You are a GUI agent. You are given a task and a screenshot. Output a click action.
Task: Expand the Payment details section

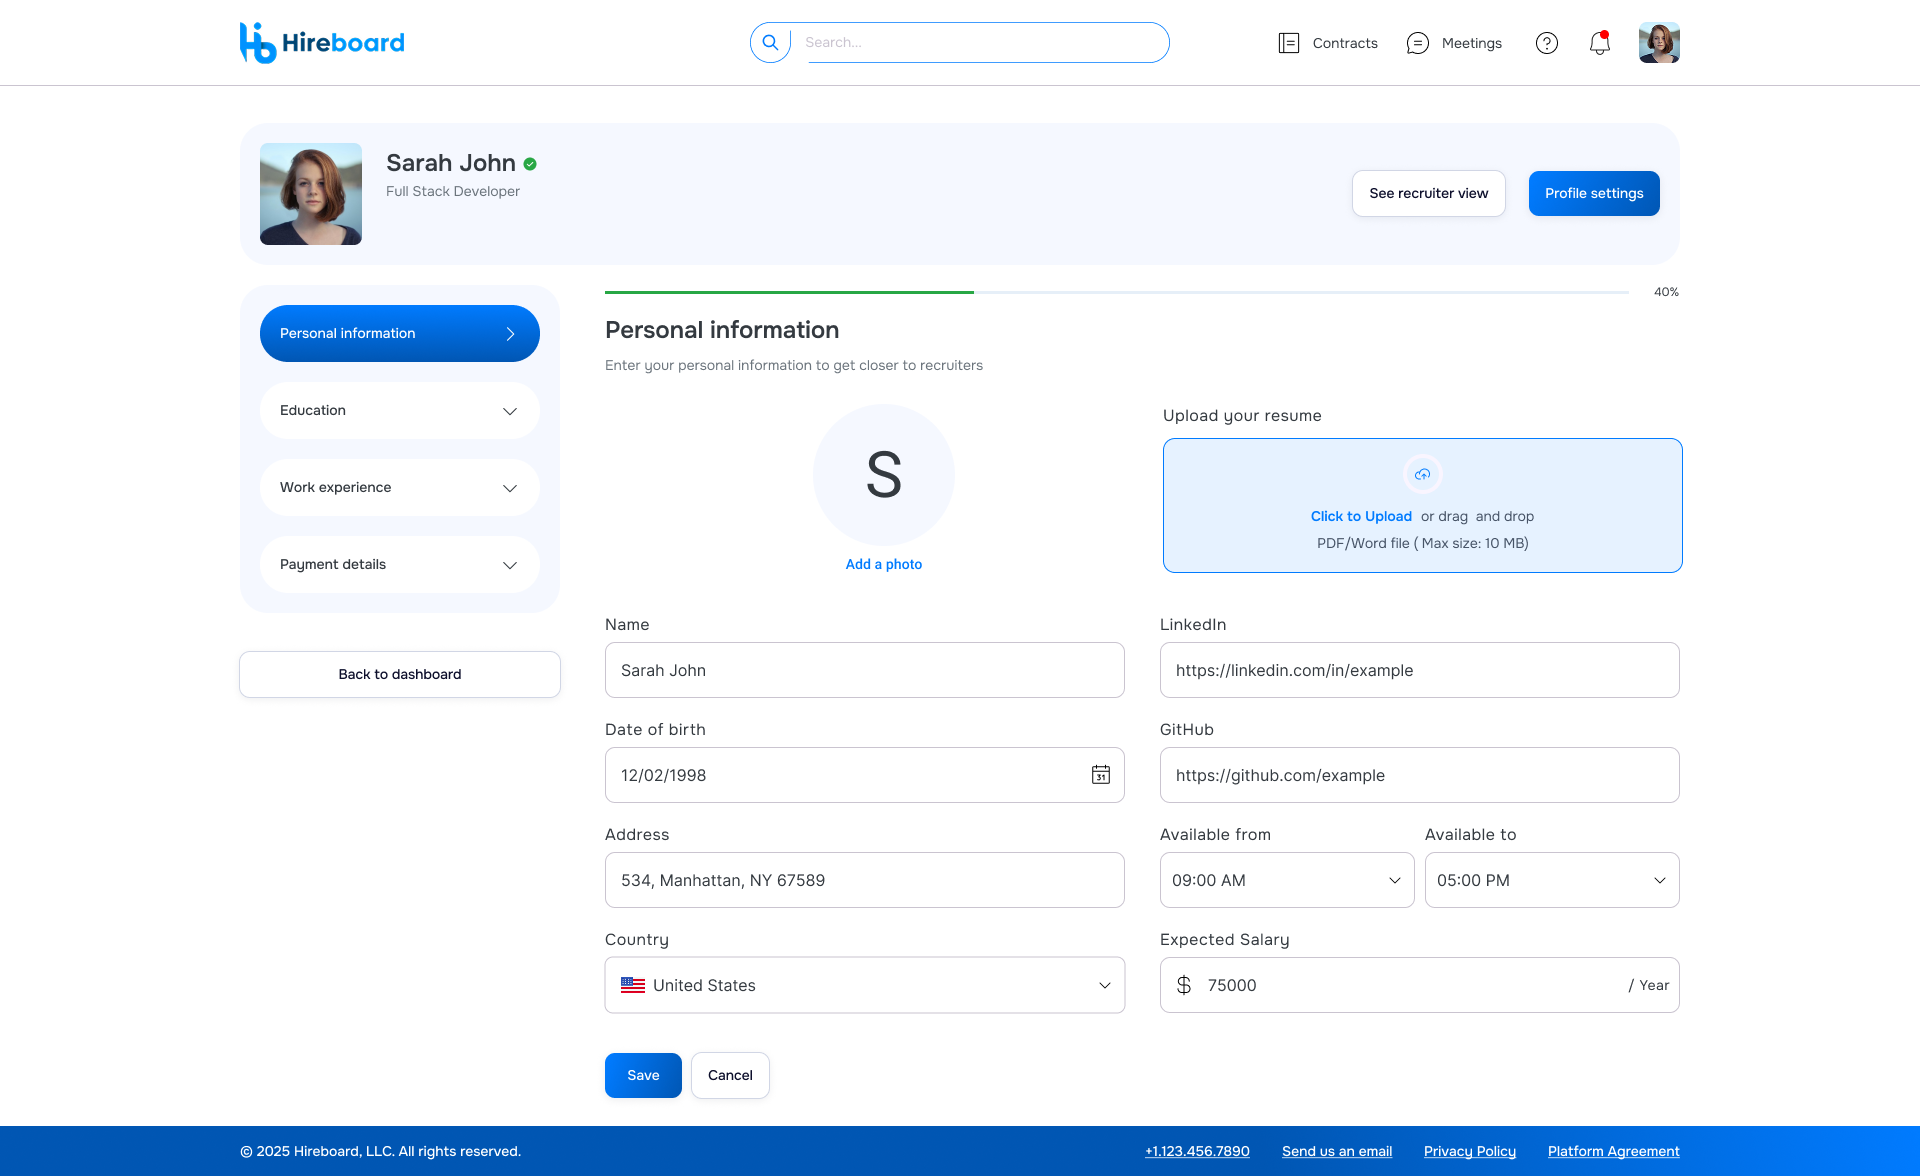tap(400, 565)
